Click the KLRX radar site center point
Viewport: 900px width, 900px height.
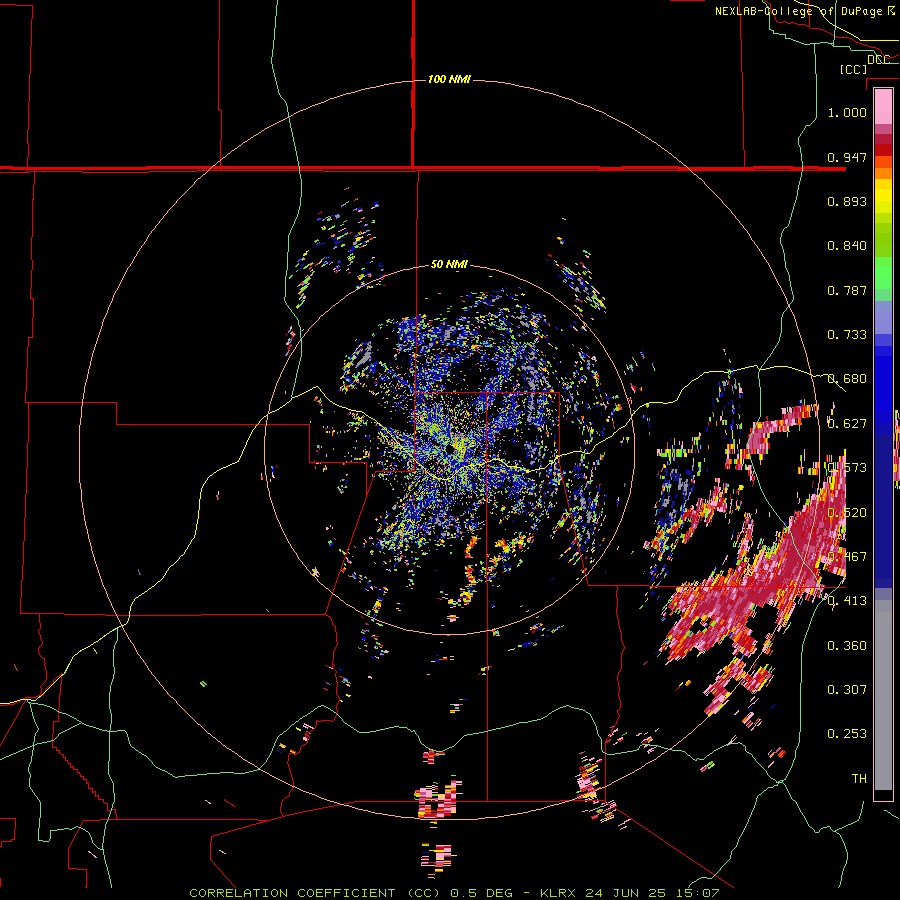pyautogui.click(x=452, y=447)
